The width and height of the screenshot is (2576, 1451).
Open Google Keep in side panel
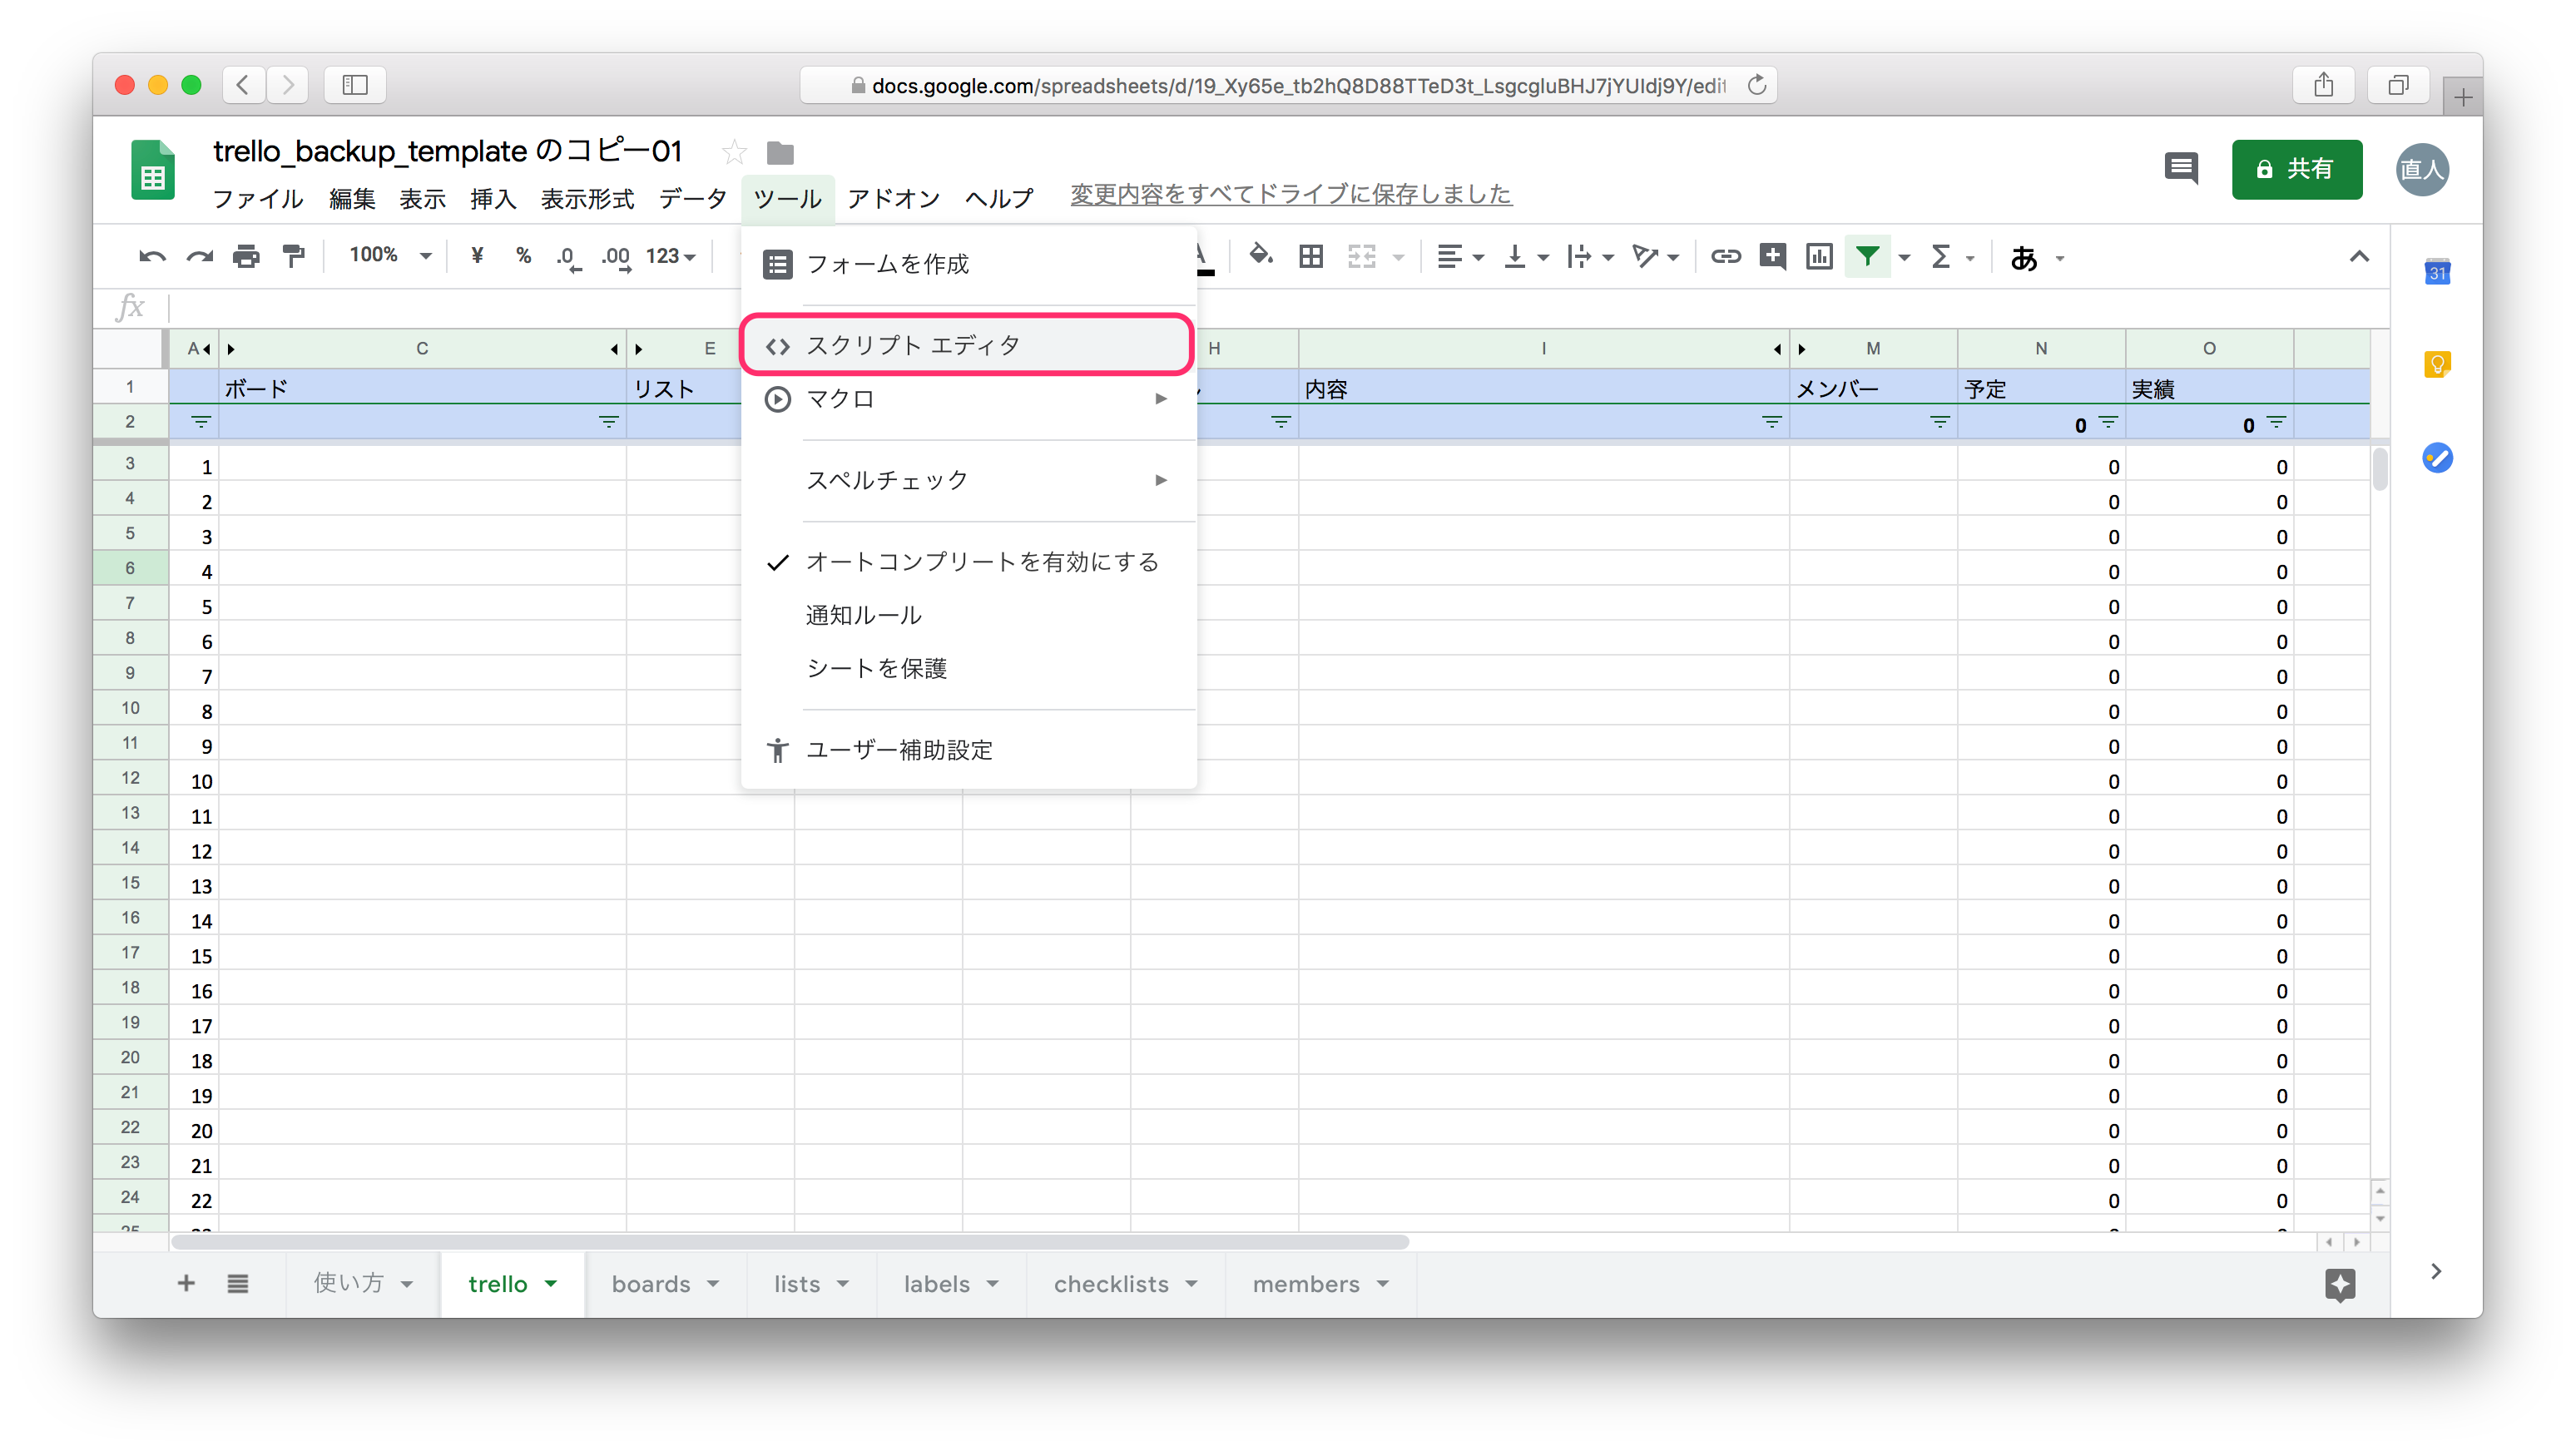tap(2437, 365)
